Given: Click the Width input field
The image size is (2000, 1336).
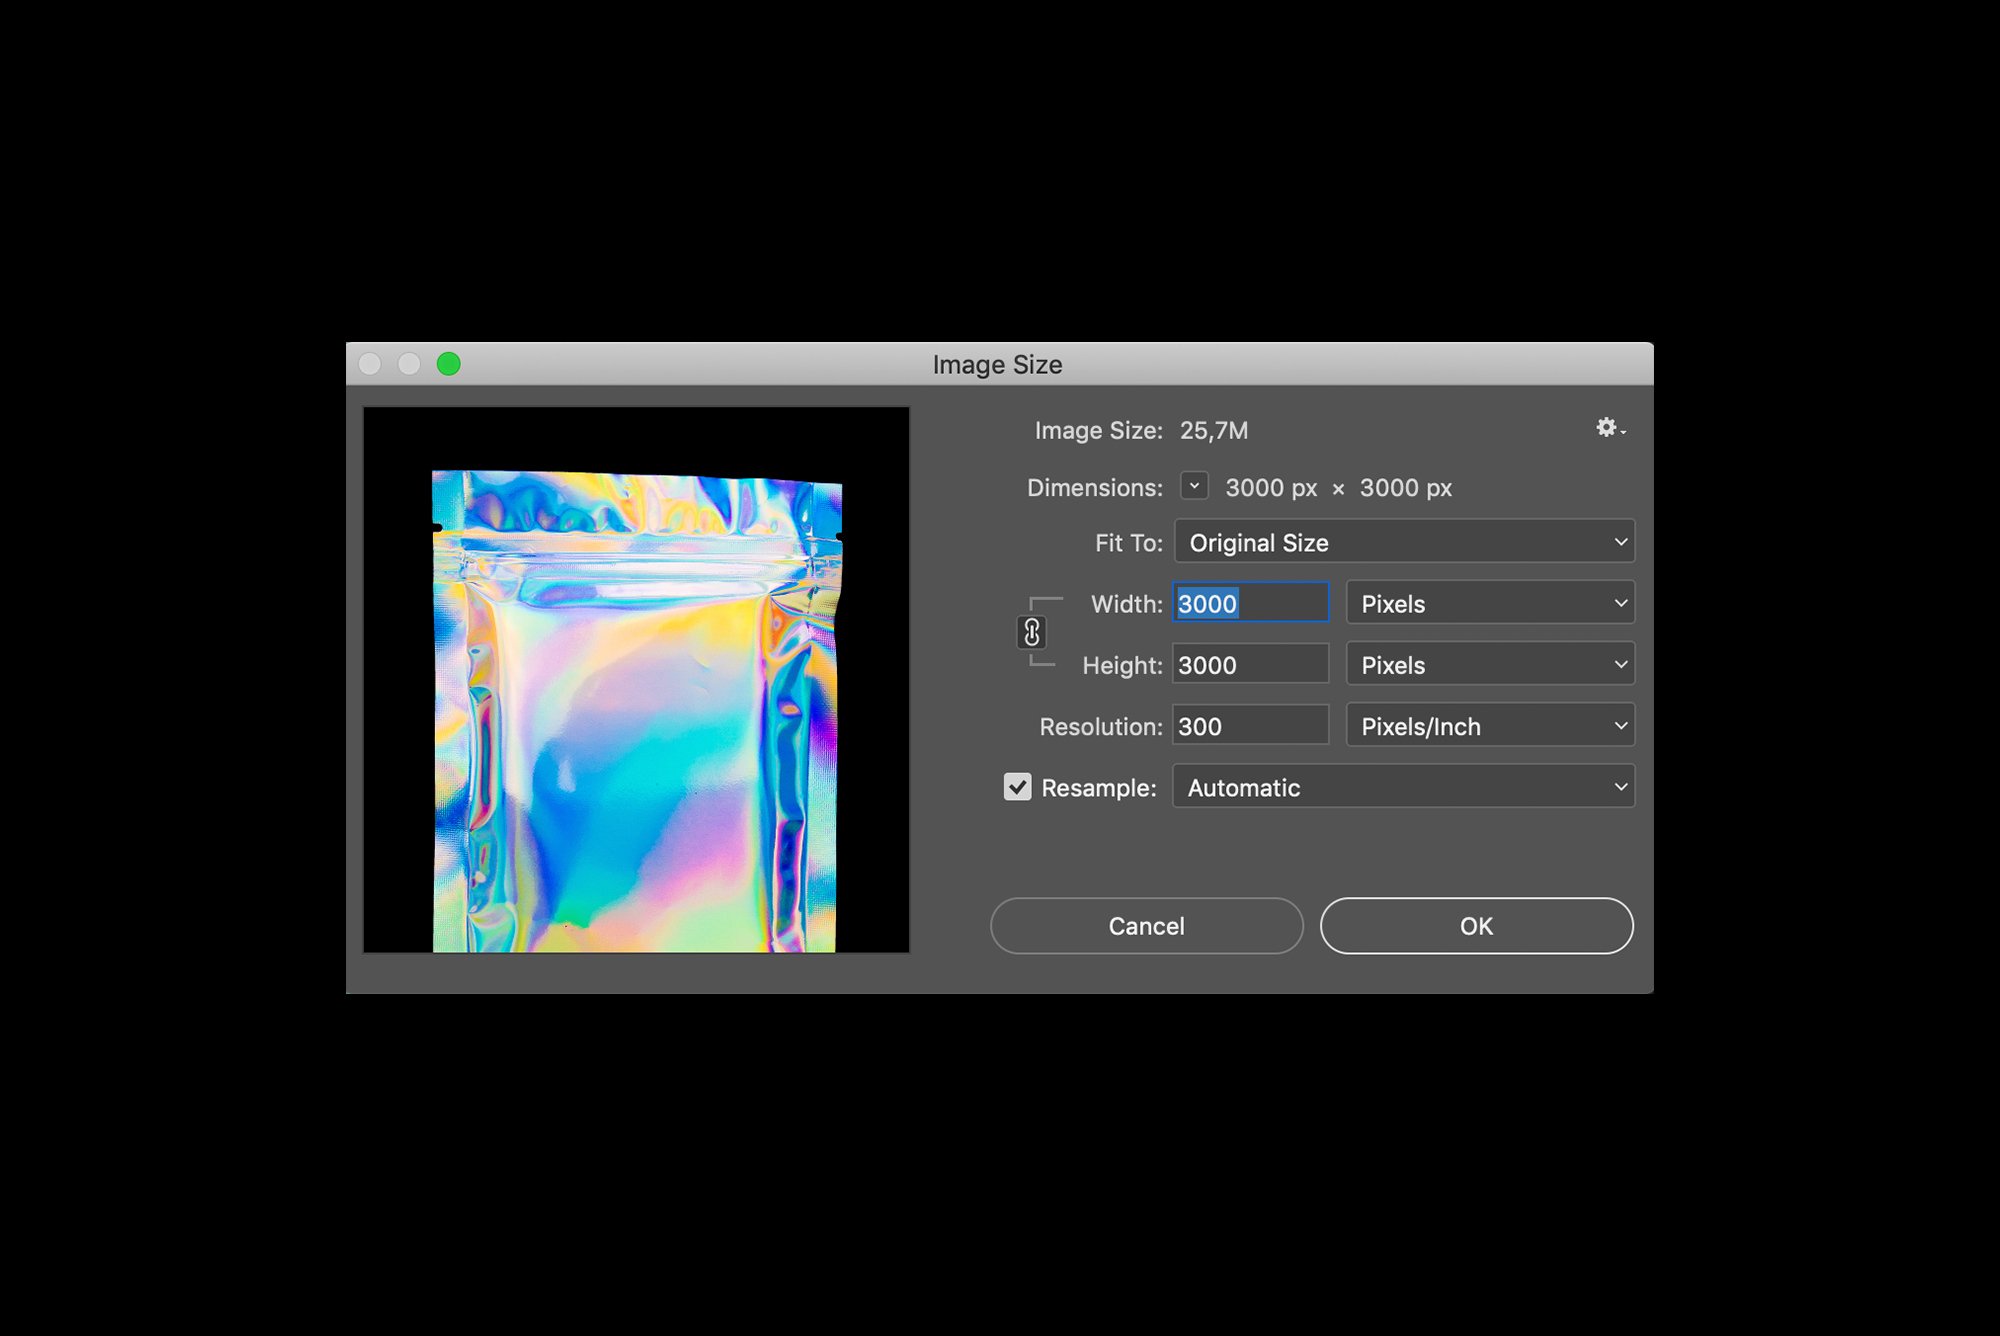Looking at the screenshot, I should (x=1250, y=603).
